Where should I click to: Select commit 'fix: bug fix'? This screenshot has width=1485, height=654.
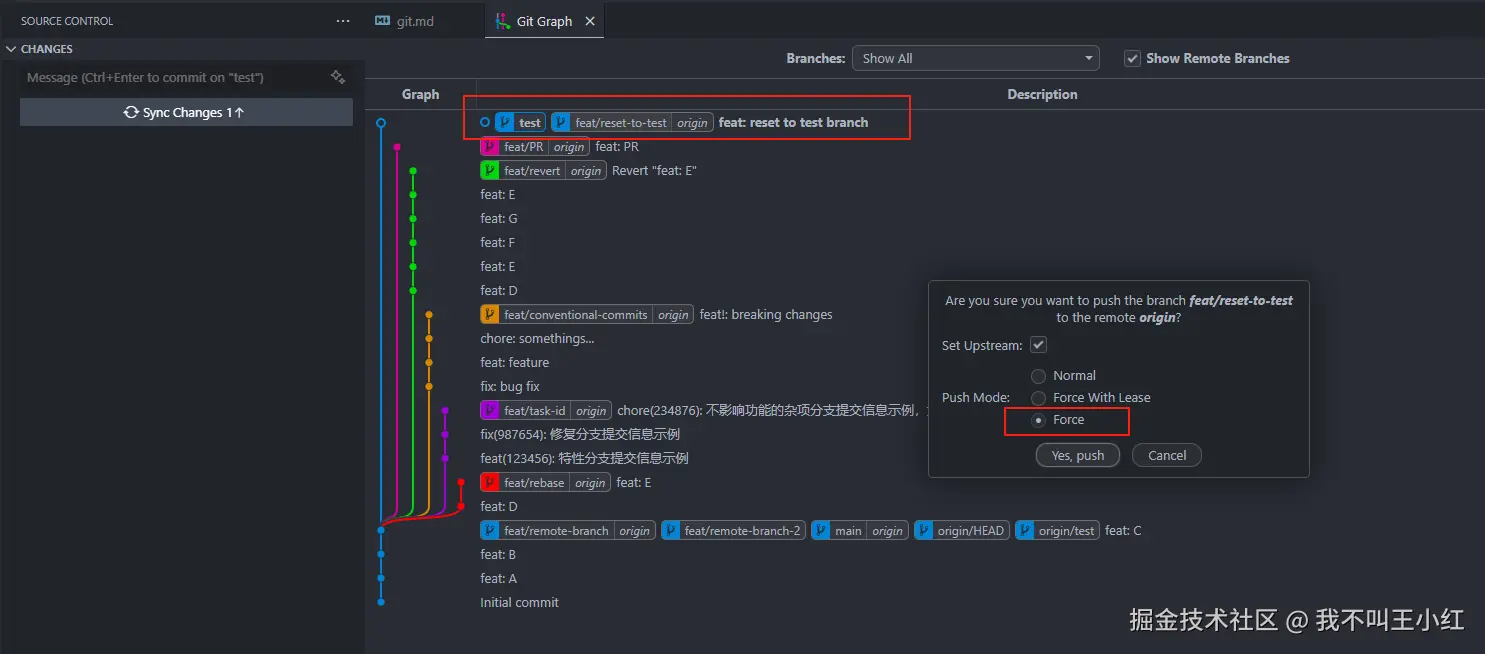(x=510, y=386)
